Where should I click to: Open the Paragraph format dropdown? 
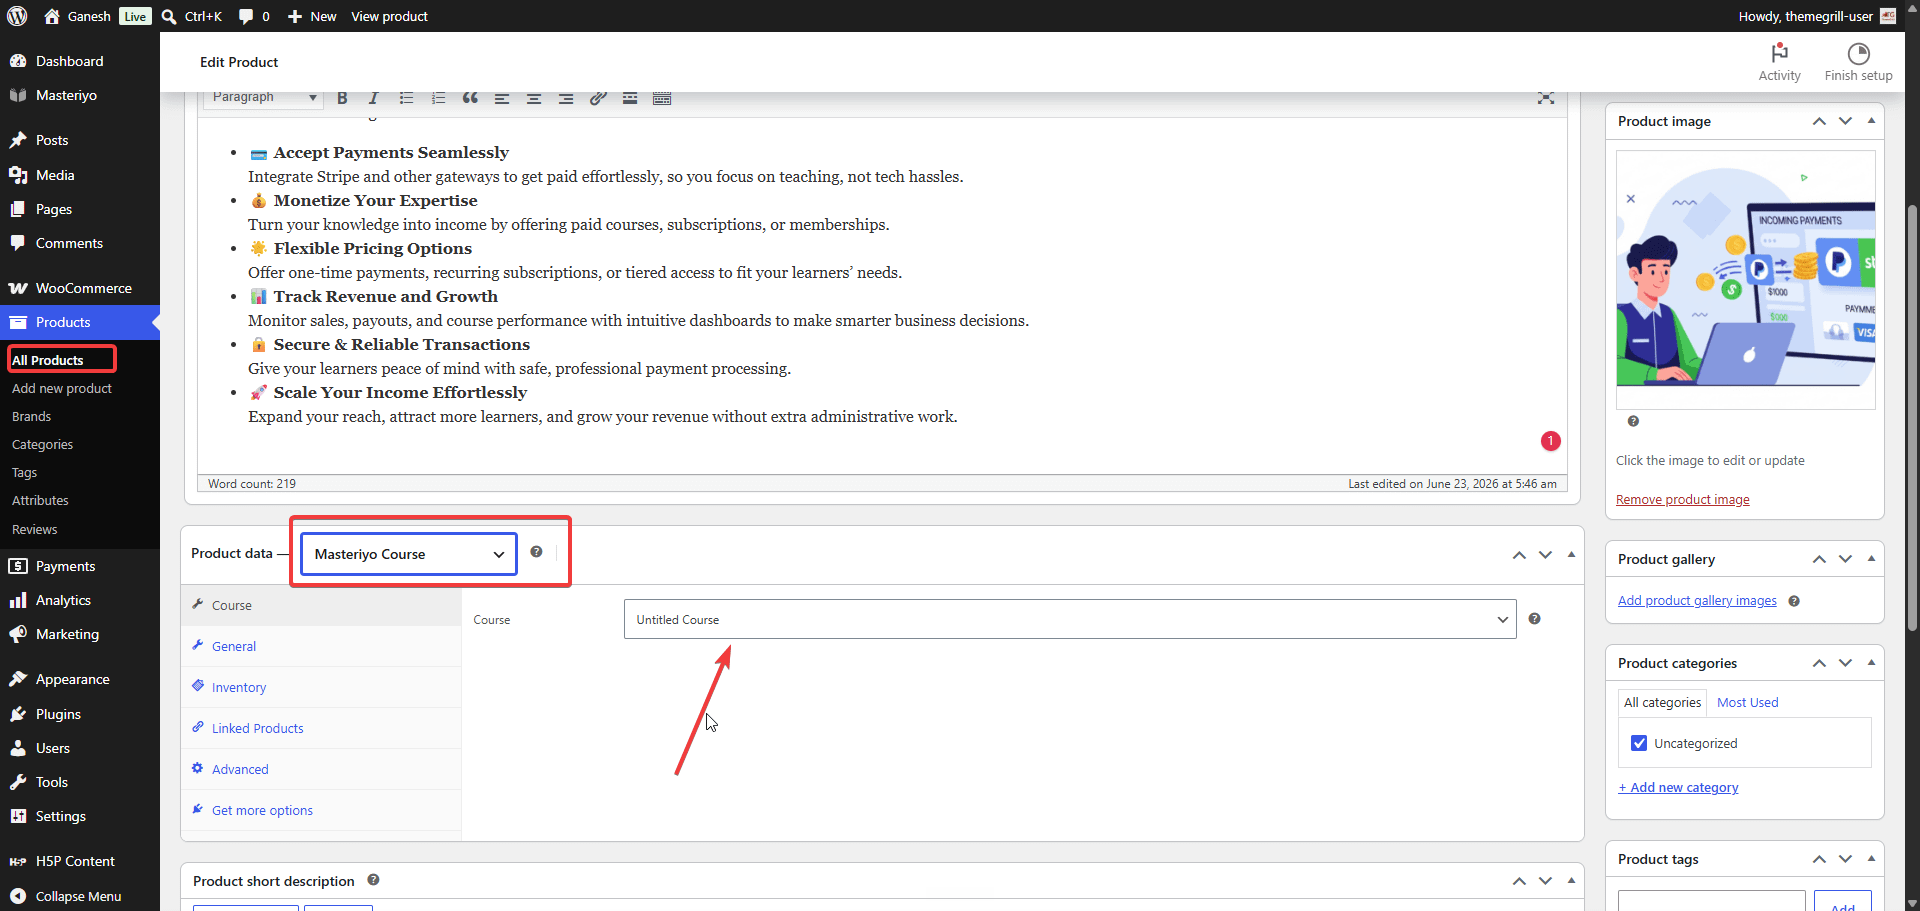[264, 97]
